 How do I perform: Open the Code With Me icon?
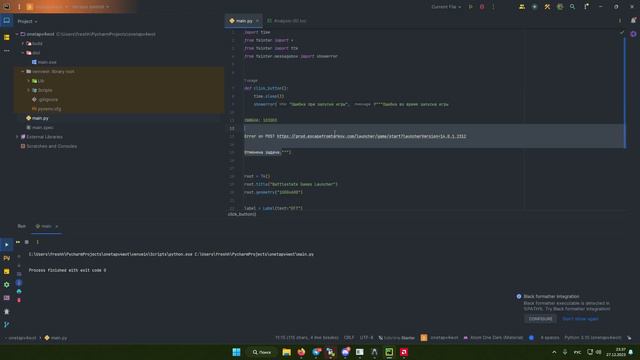pos(522,7)
